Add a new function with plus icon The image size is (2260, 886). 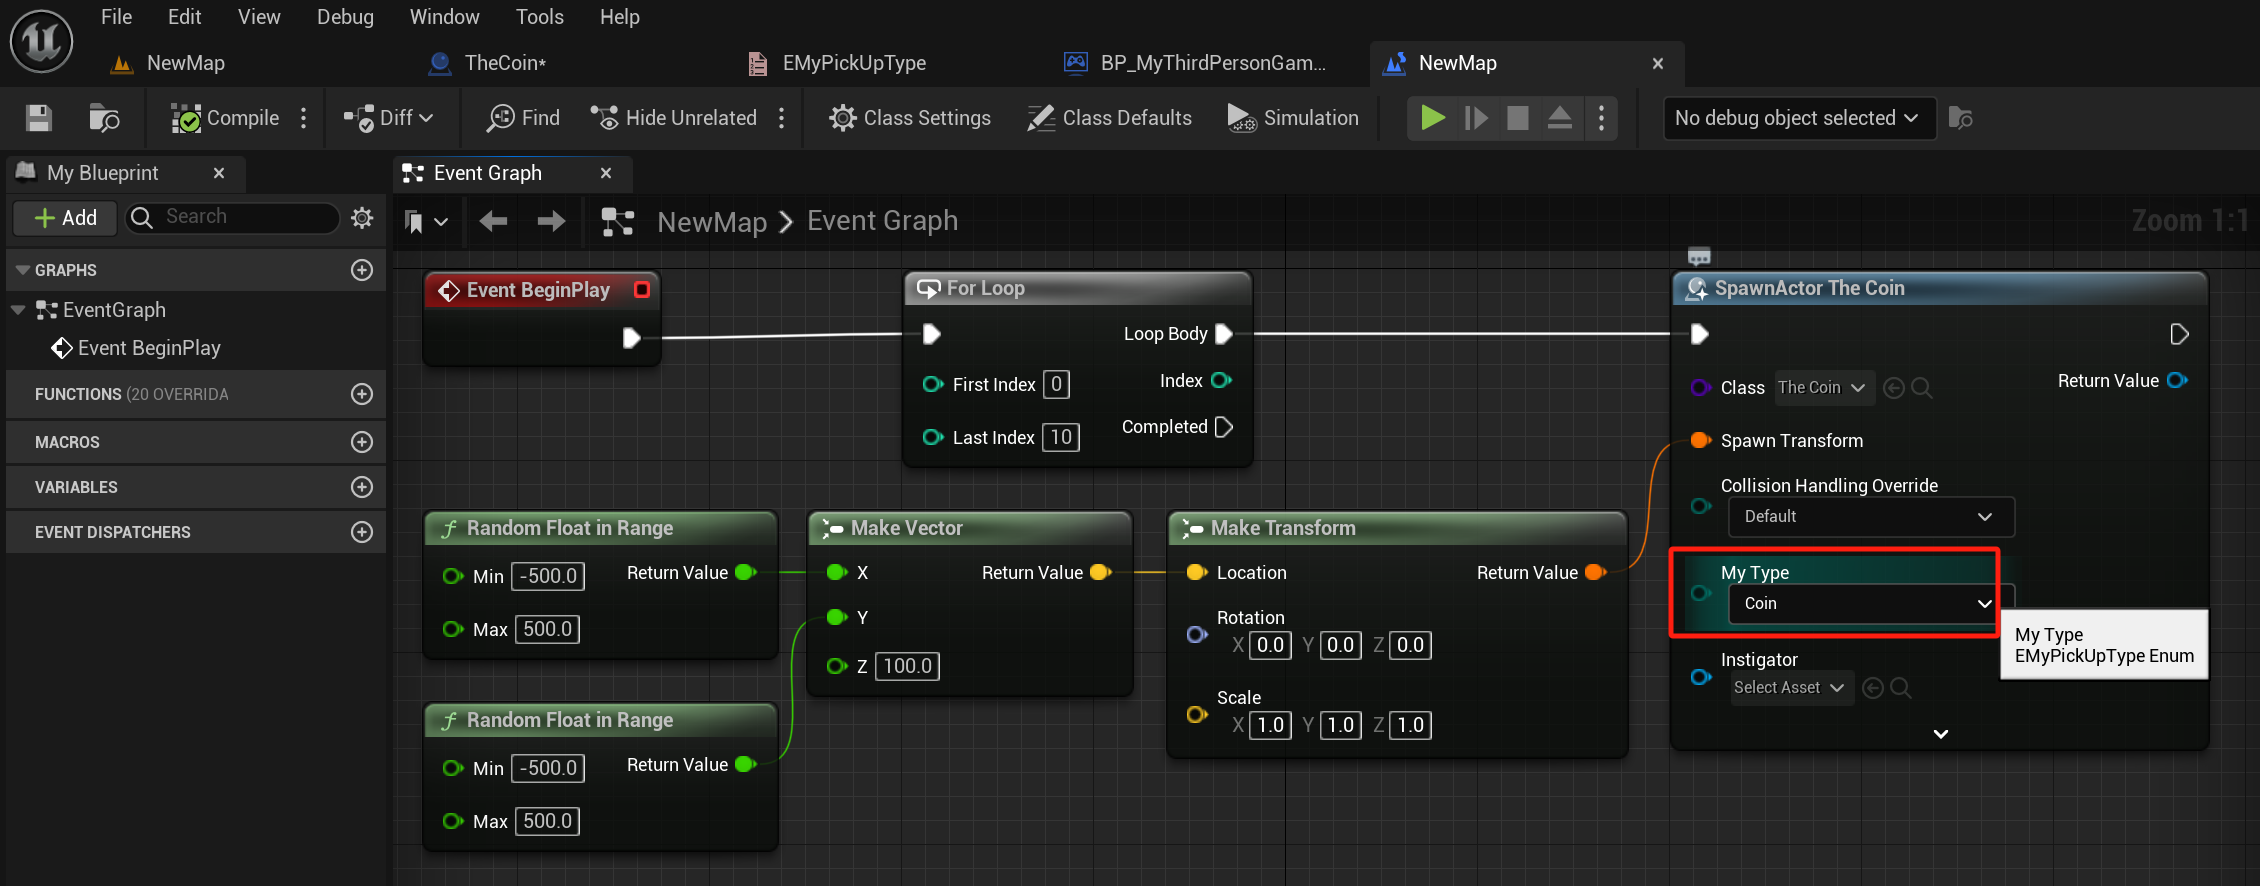coord(362,394)
